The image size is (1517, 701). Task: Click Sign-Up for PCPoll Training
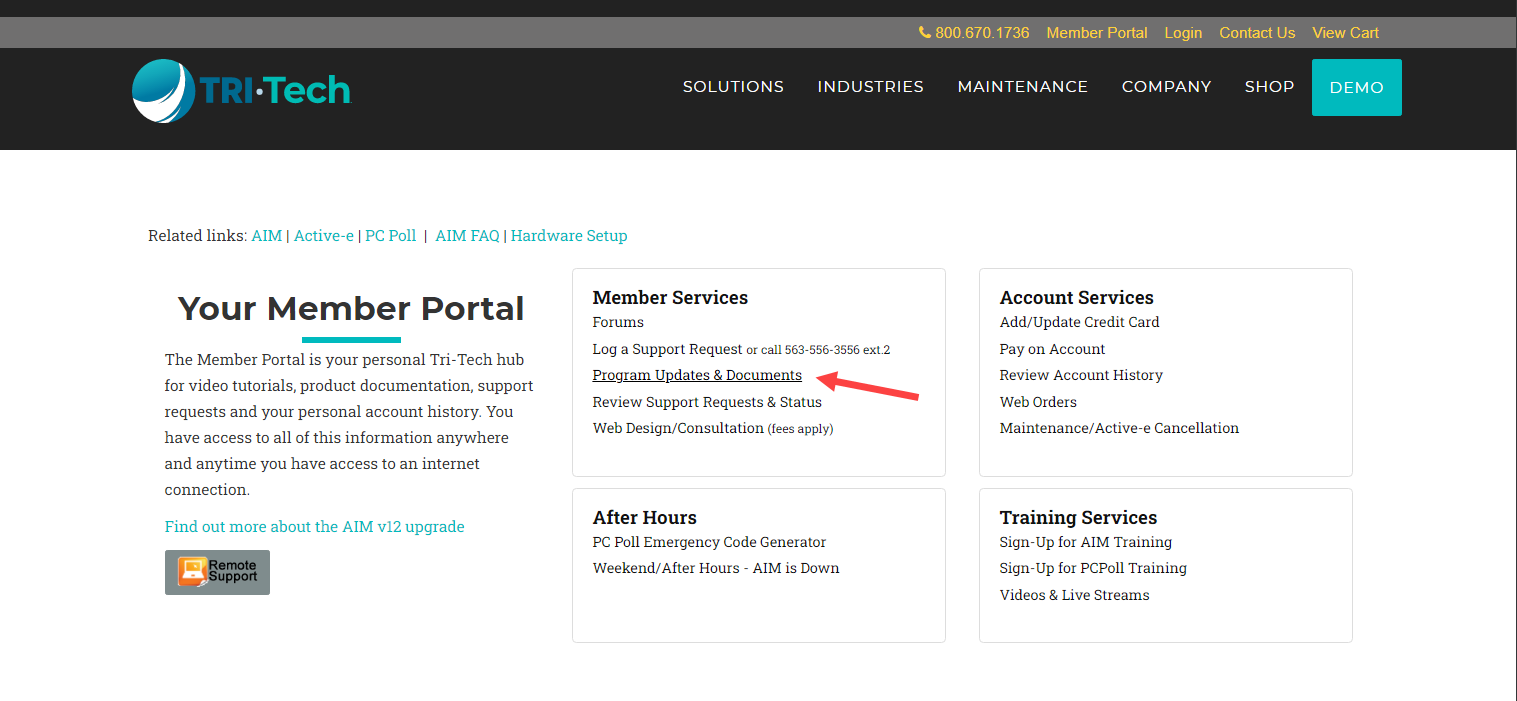(1093, 568)
